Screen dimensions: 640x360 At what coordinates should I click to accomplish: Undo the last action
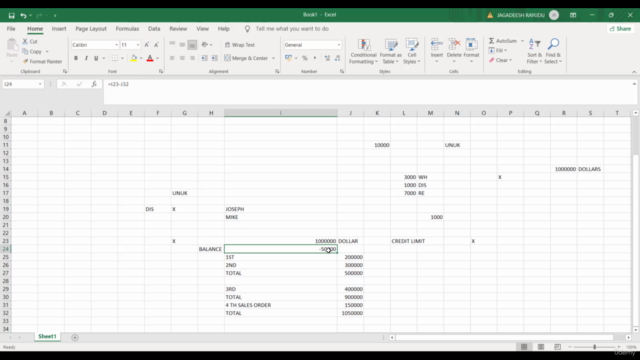coord(23,16)
